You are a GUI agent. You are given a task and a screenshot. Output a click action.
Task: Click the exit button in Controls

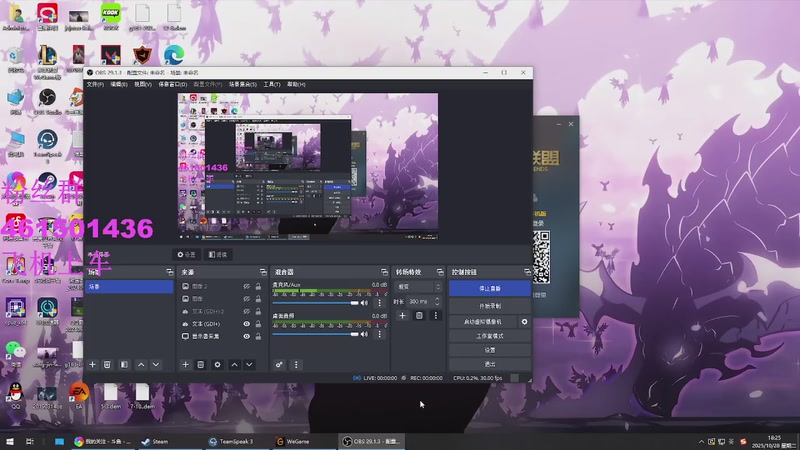(490, 364)
